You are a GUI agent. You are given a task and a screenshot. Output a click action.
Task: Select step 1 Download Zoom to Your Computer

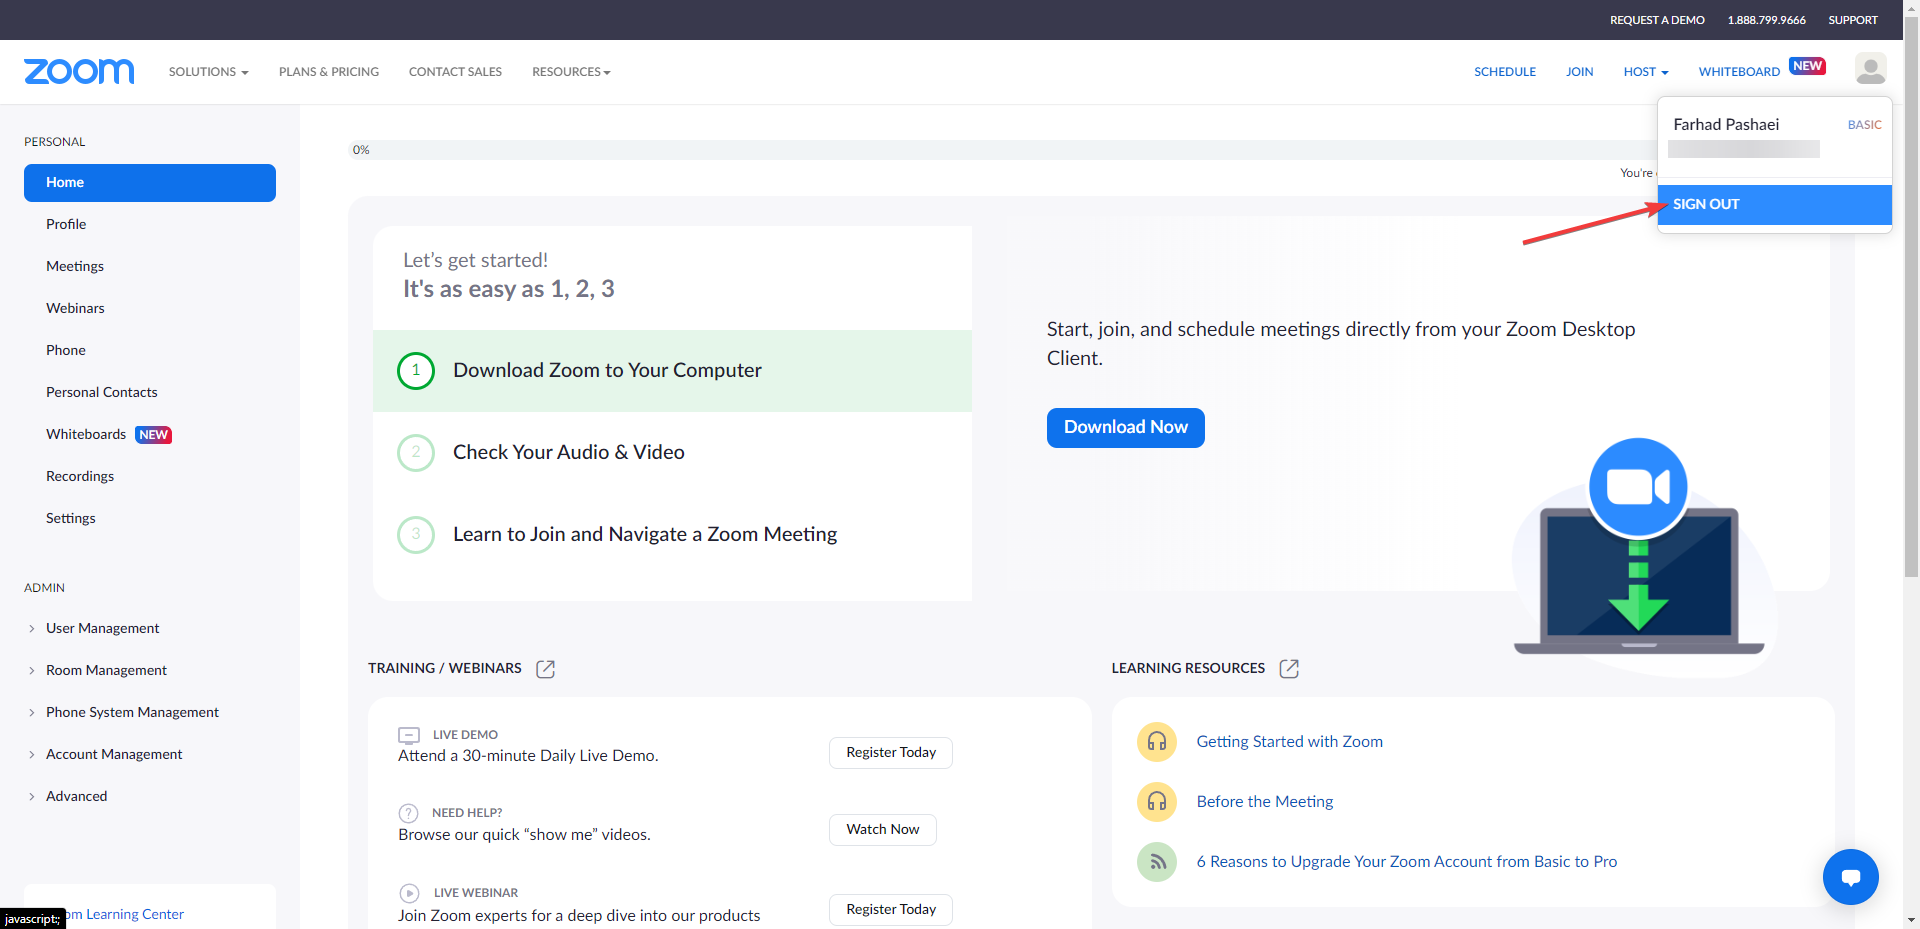607,370
